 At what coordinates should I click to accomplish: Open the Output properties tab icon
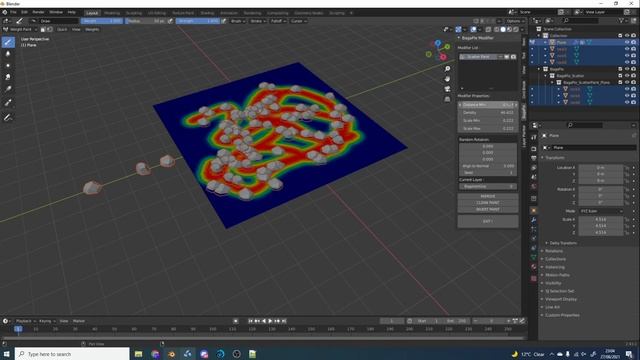(x=534, y=158)
